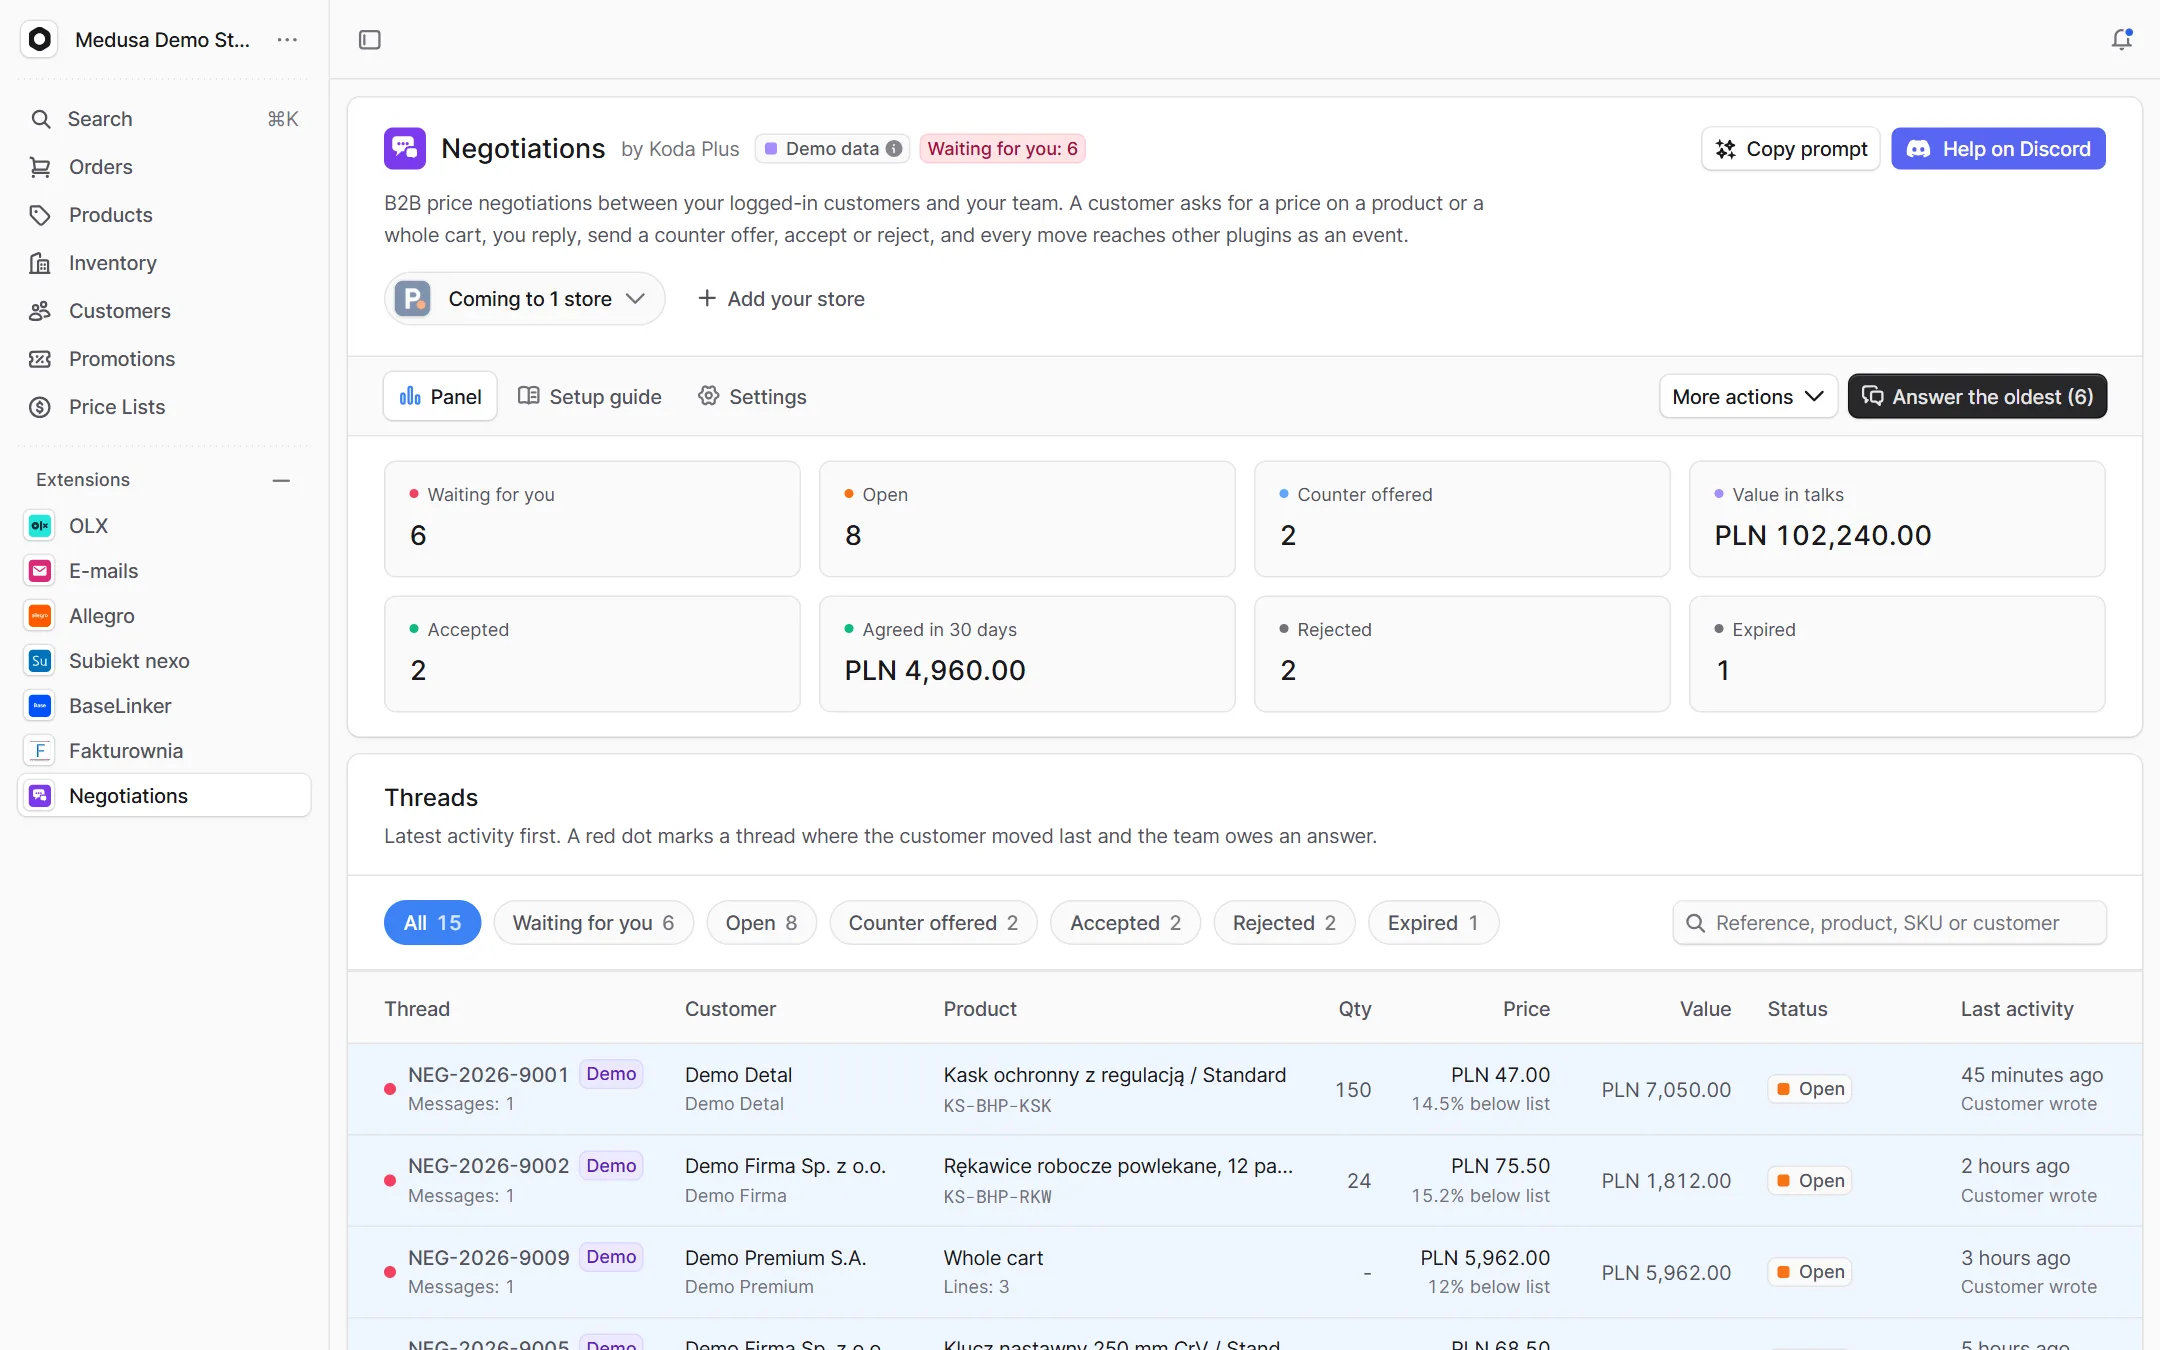The width and height of the screenshot is (2160, 1350).
Task: Open the E-mails extension icon
Action: [x=40, y=571]
